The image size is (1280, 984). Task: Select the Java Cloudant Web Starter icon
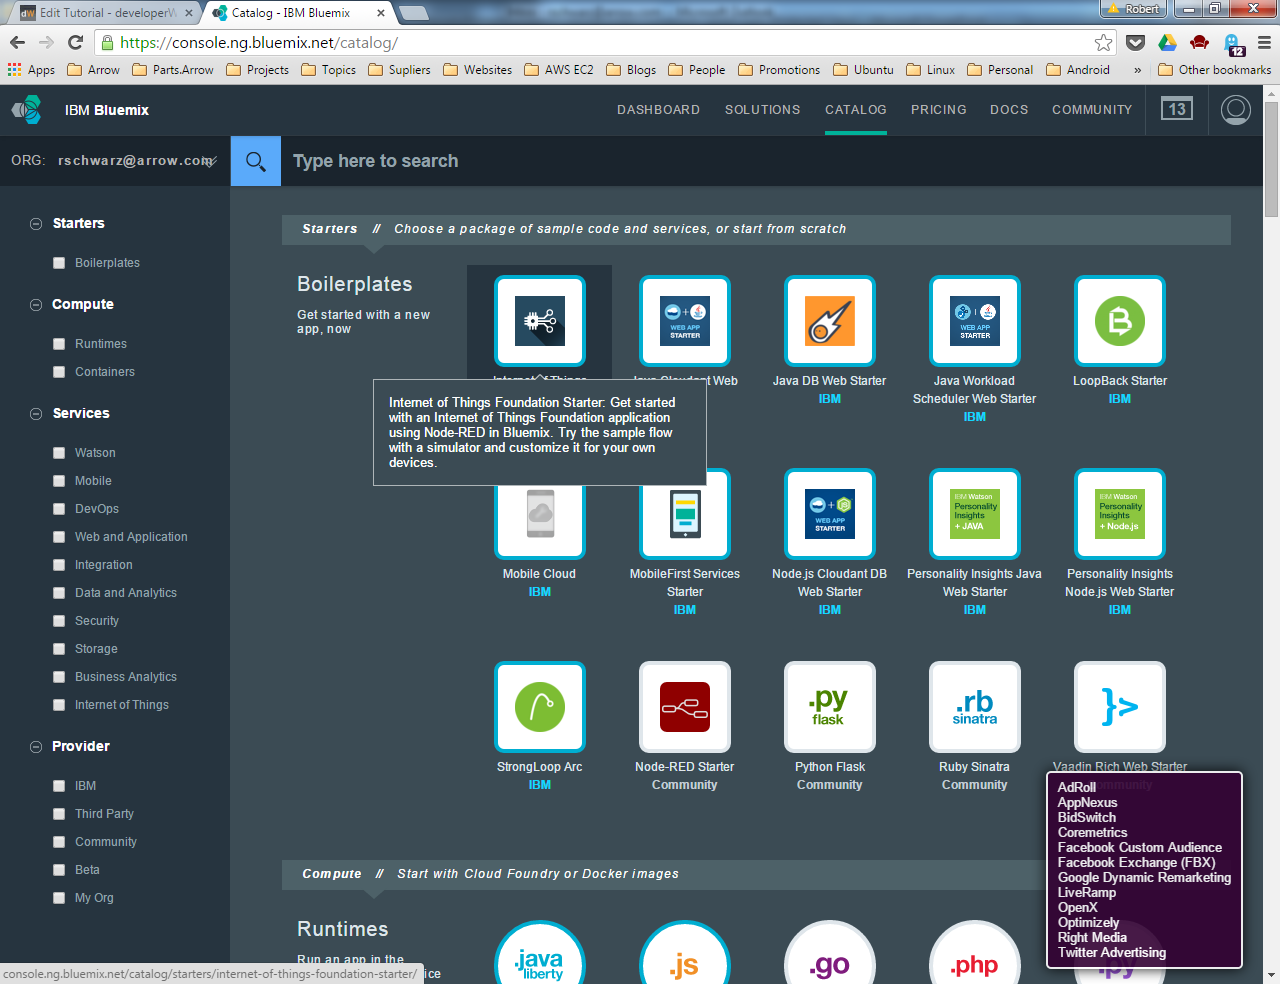click(685, 321)
